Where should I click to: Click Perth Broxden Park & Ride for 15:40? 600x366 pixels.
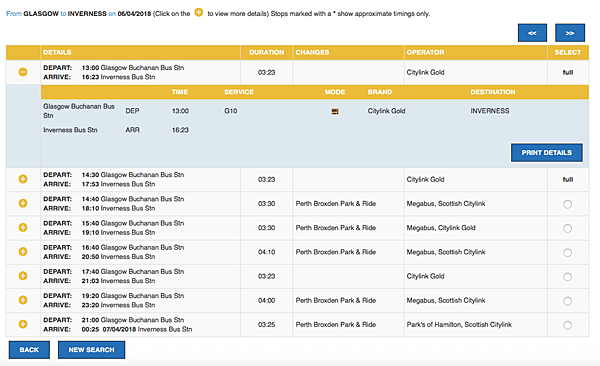click(x=336, y=228)
